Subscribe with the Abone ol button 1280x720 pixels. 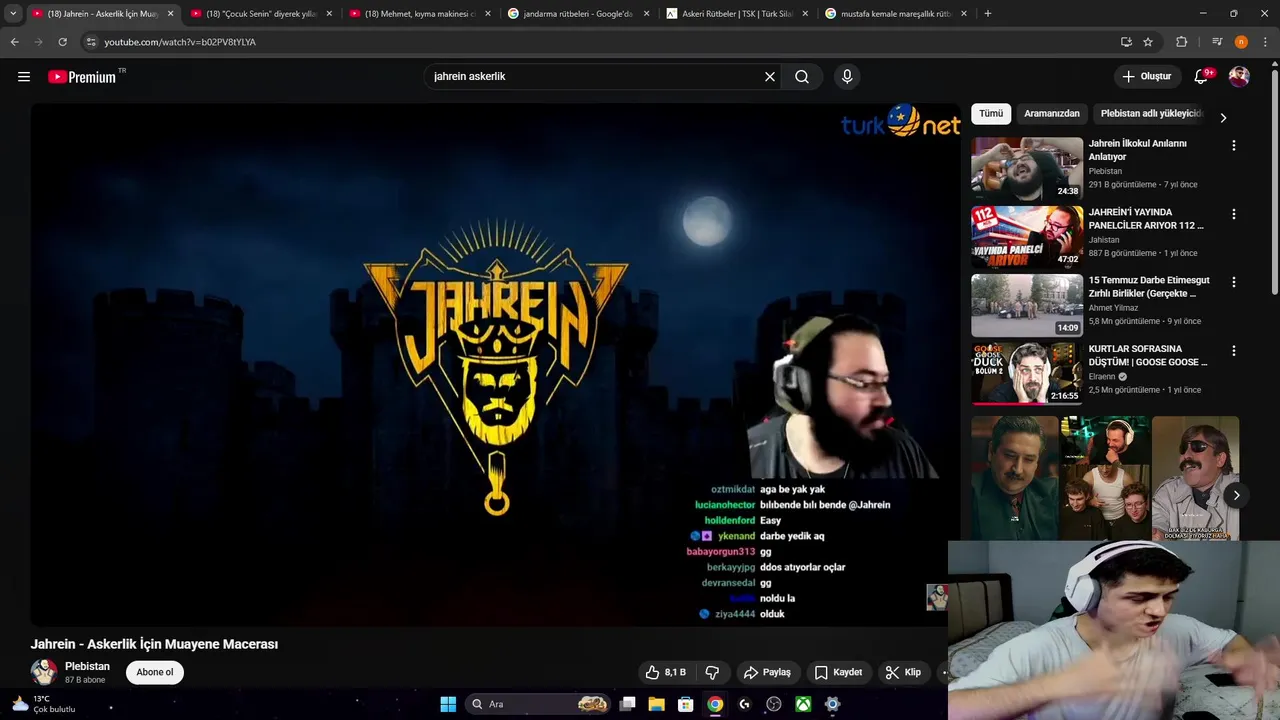(155, 672)
